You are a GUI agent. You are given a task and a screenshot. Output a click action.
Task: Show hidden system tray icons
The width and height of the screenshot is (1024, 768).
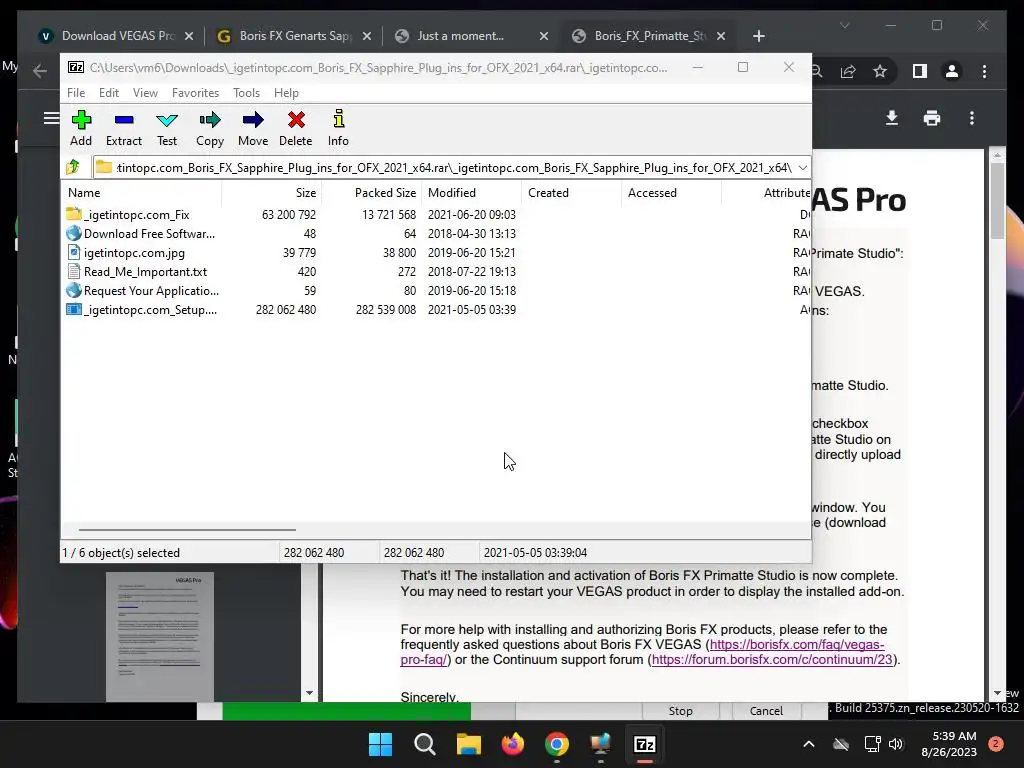point(808,744)
